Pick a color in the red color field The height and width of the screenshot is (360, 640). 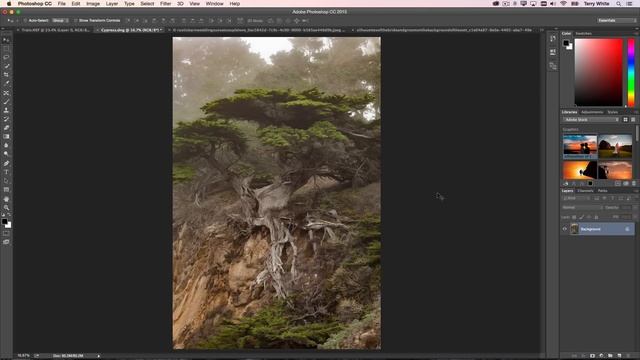[598, 73]
